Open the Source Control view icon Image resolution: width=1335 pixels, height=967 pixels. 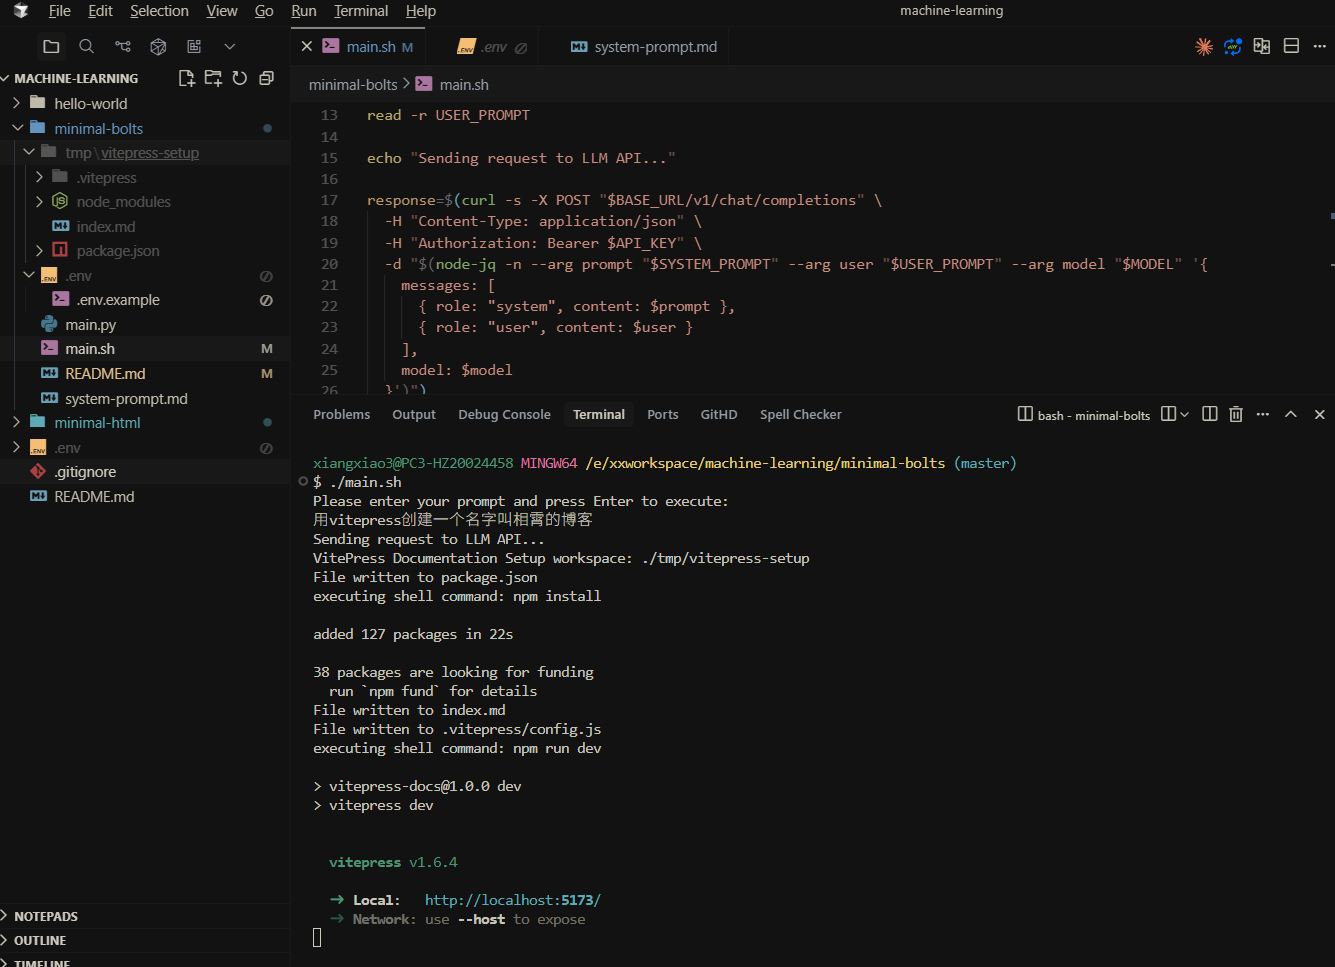point(123,46)
